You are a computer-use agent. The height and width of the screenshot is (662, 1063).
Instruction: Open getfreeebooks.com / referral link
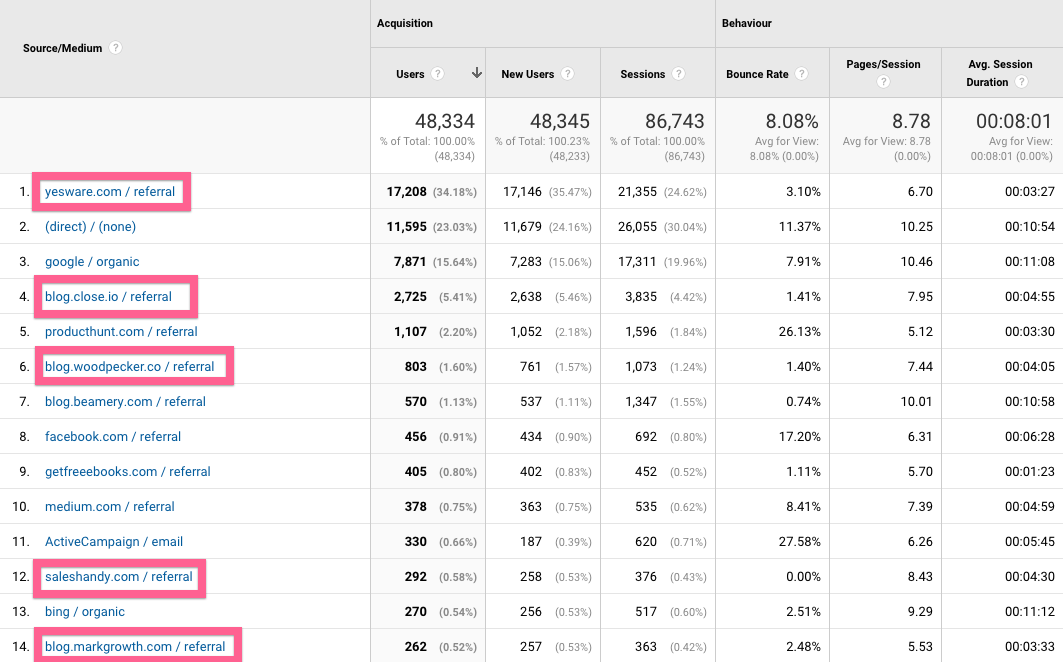[x=127, y=471]
